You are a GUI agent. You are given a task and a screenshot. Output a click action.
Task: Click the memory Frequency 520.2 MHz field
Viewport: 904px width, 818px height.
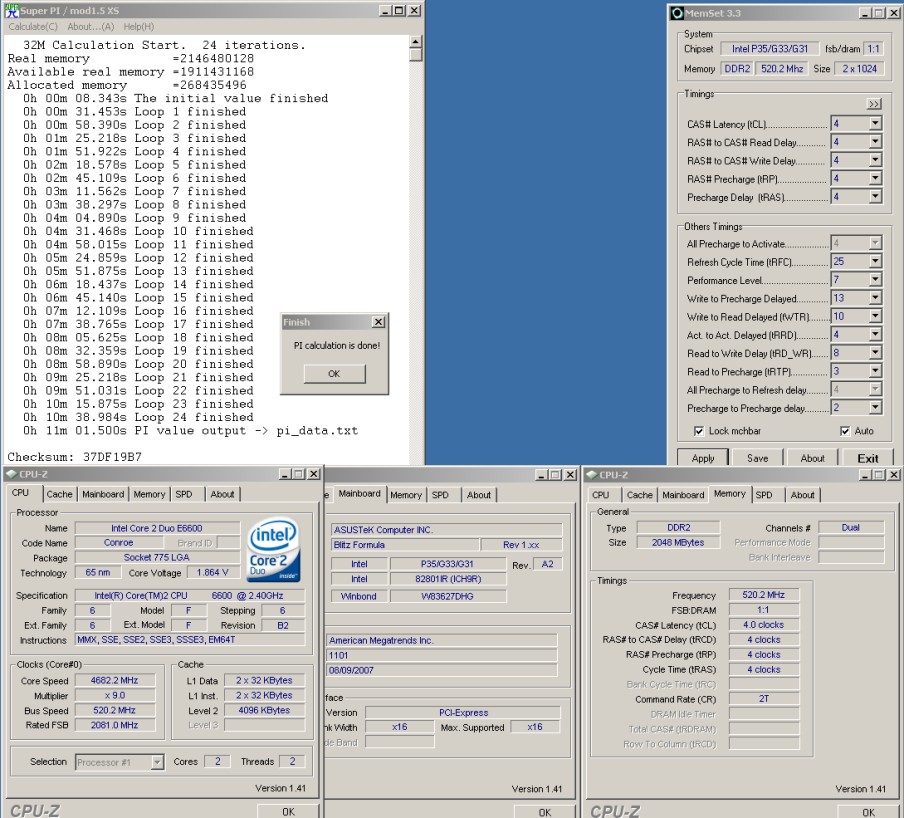click(763, 594)
